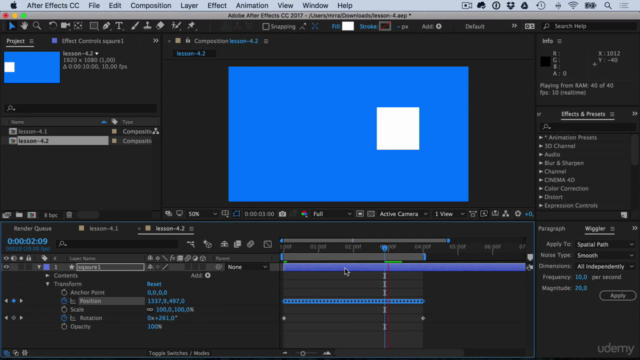This screenshot has height=360, width=640.
Task: Click the Wiggler Apply button
Action: pos(618,296)
